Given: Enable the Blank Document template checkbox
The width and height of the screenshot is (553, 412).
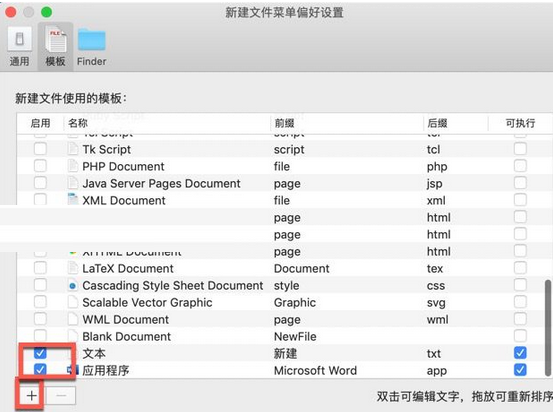Looking at the screenshot, I should click(40, 335).
